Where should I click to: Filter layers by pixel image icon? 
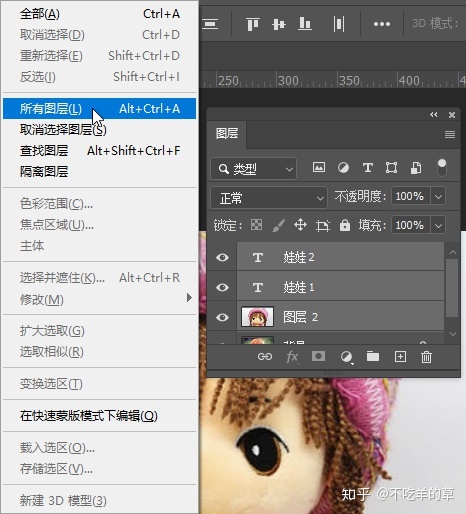coord(319,167)
